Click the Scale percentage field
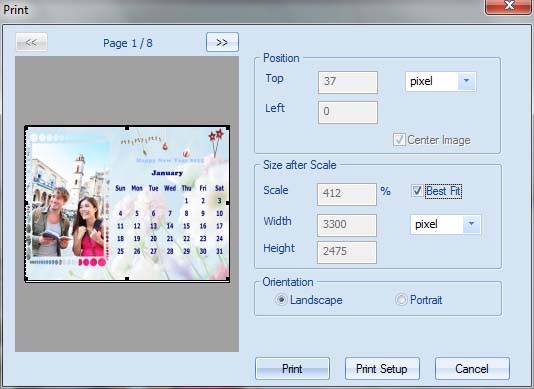The height and width of the screenshot is (389, 534). point(347,194)
